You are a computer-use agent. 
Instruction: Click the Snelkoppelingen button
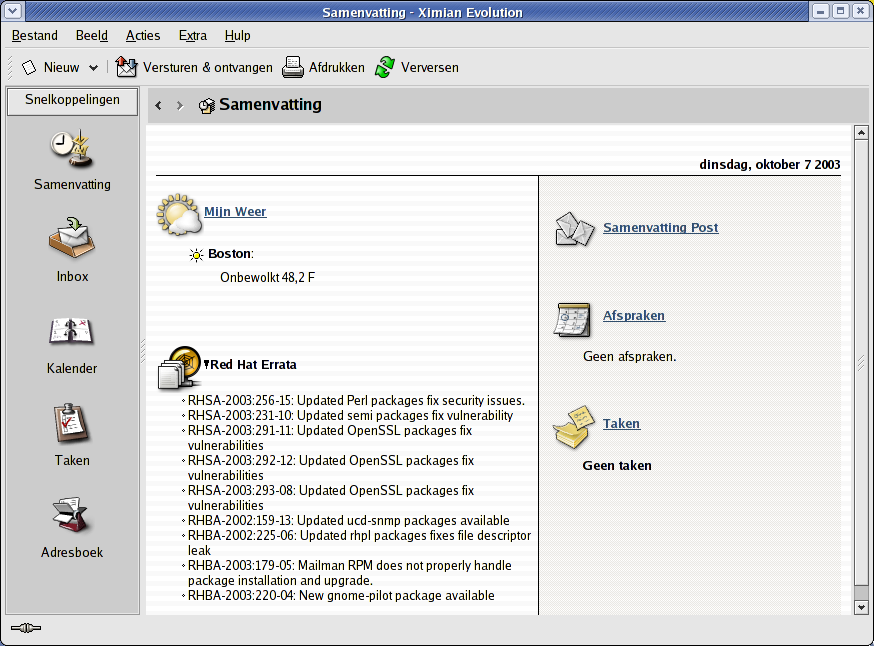(x=72, y=101)
